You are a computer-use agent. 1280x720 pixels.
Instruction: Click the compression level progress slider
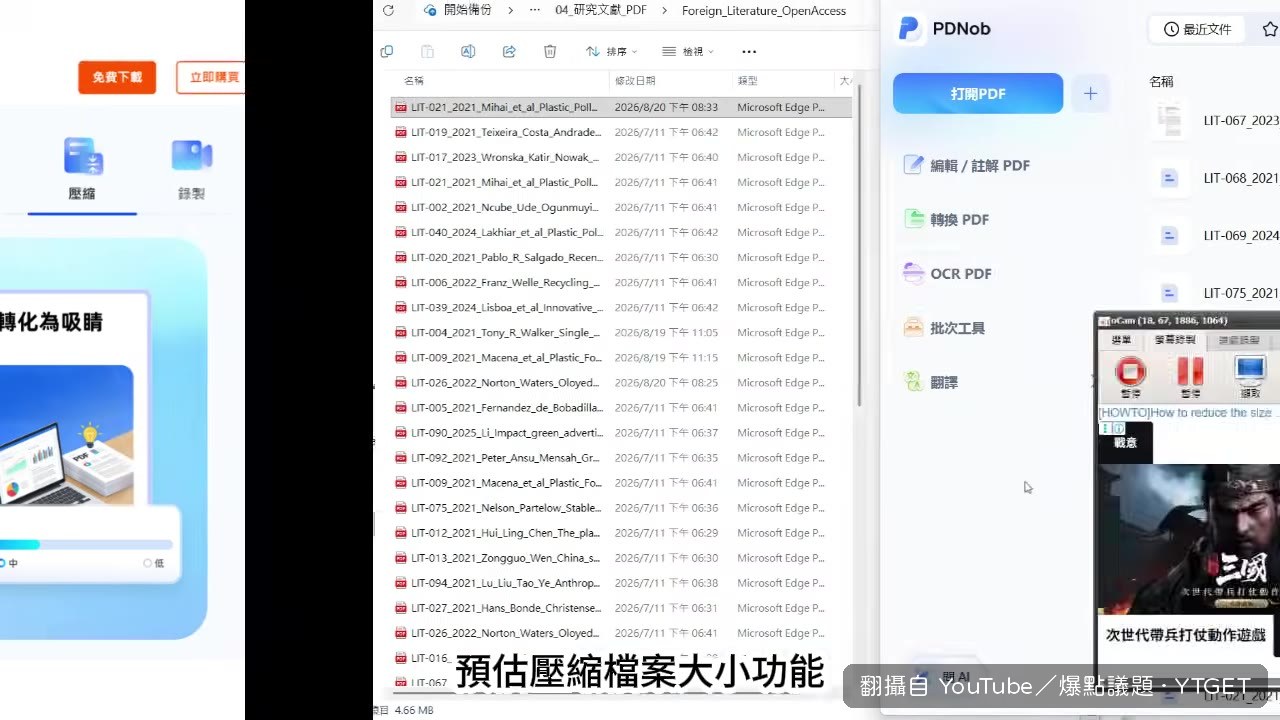pos(86,545)
